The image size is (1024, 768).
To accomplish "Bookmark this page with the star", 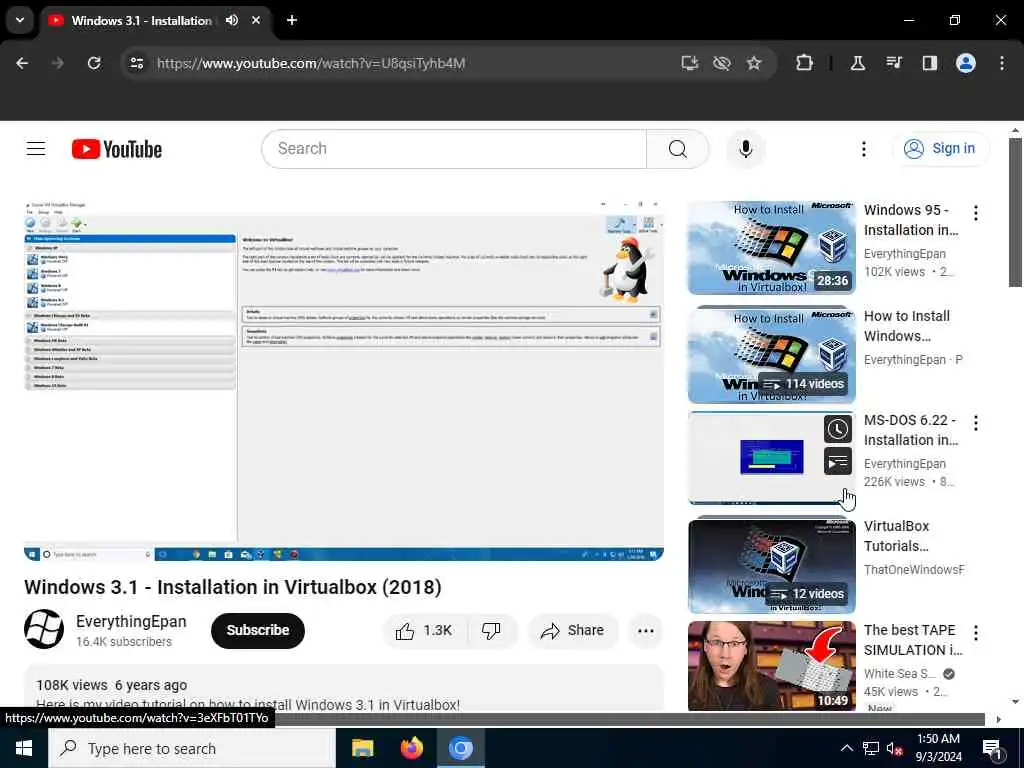I will click(754, 63).
